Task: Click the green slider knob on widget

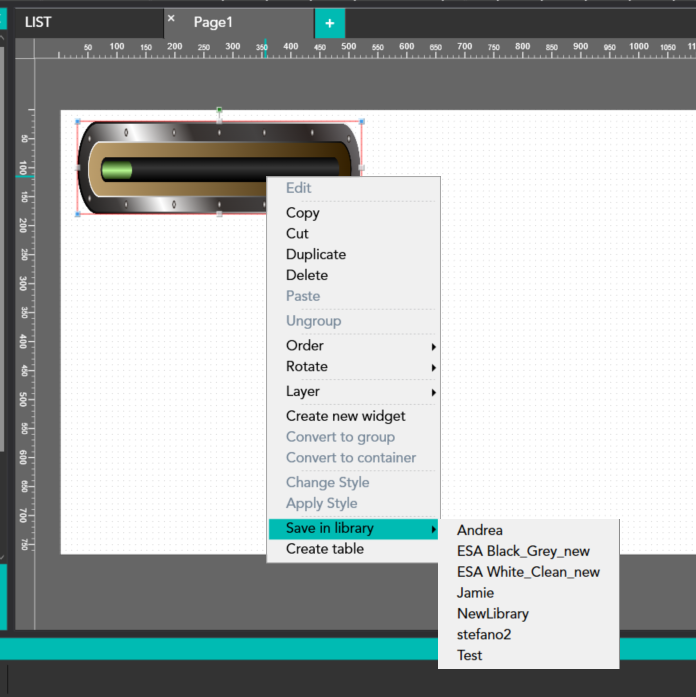Action: (x=117, y=171)
